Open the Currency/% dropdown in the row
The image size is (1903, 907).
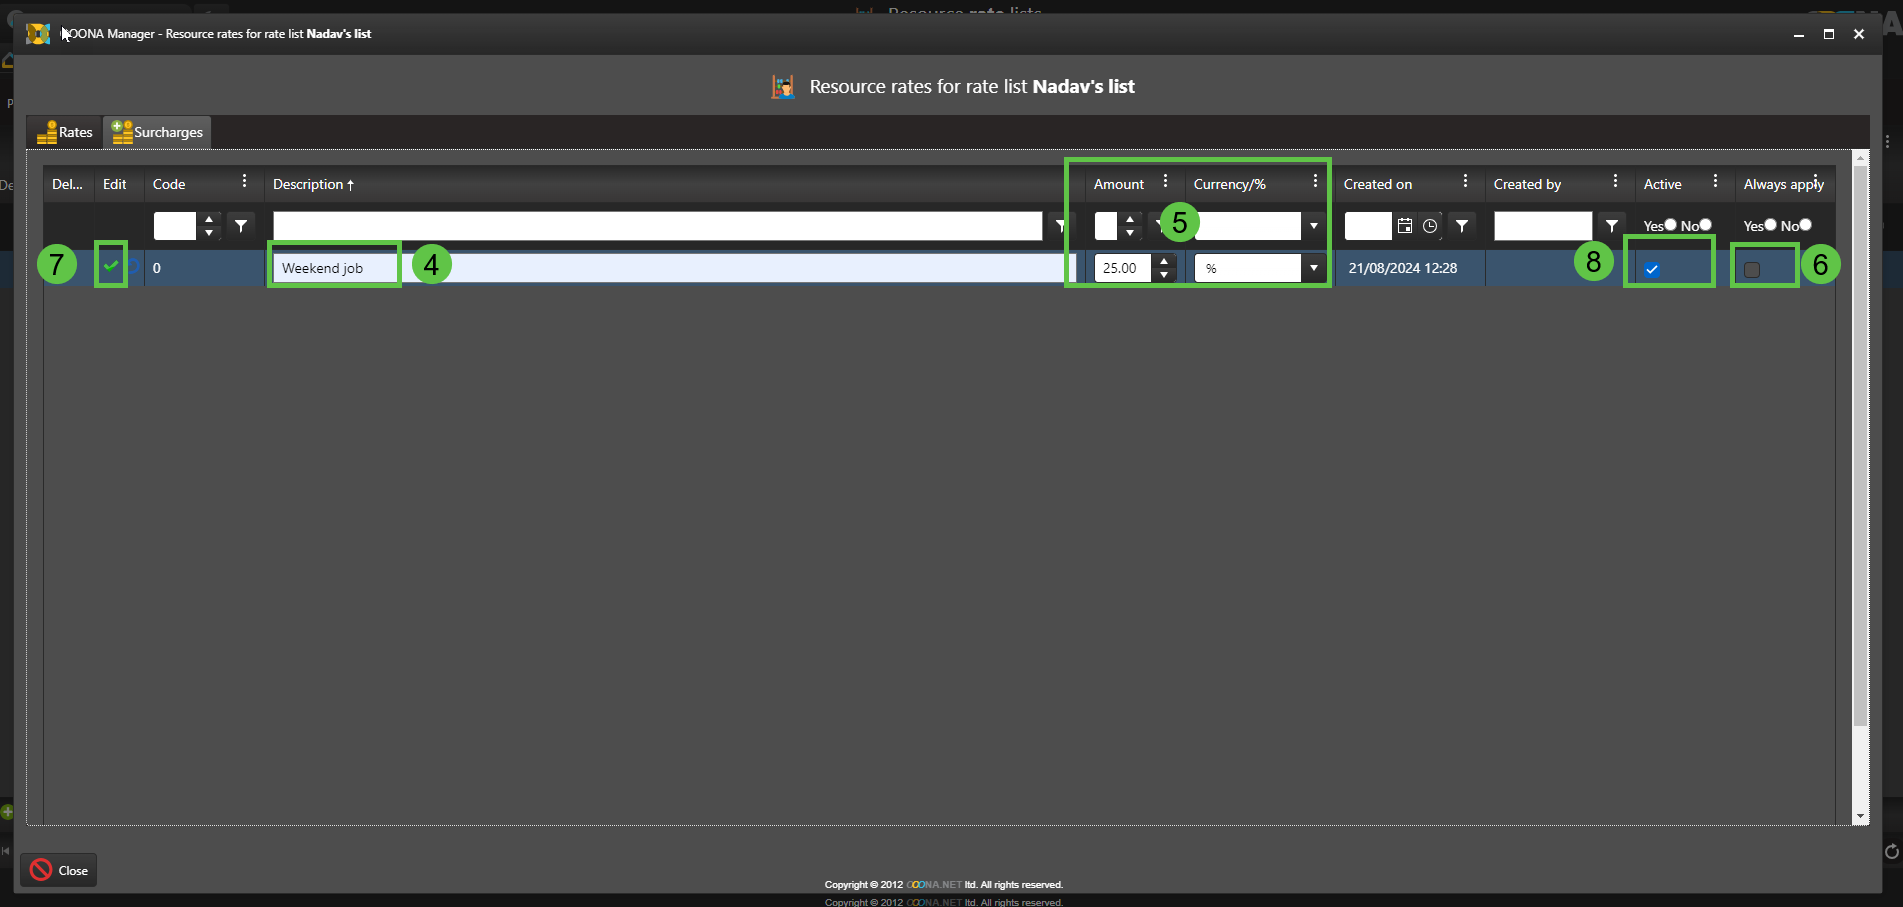pyautogui.click(x=1313, y=268)
